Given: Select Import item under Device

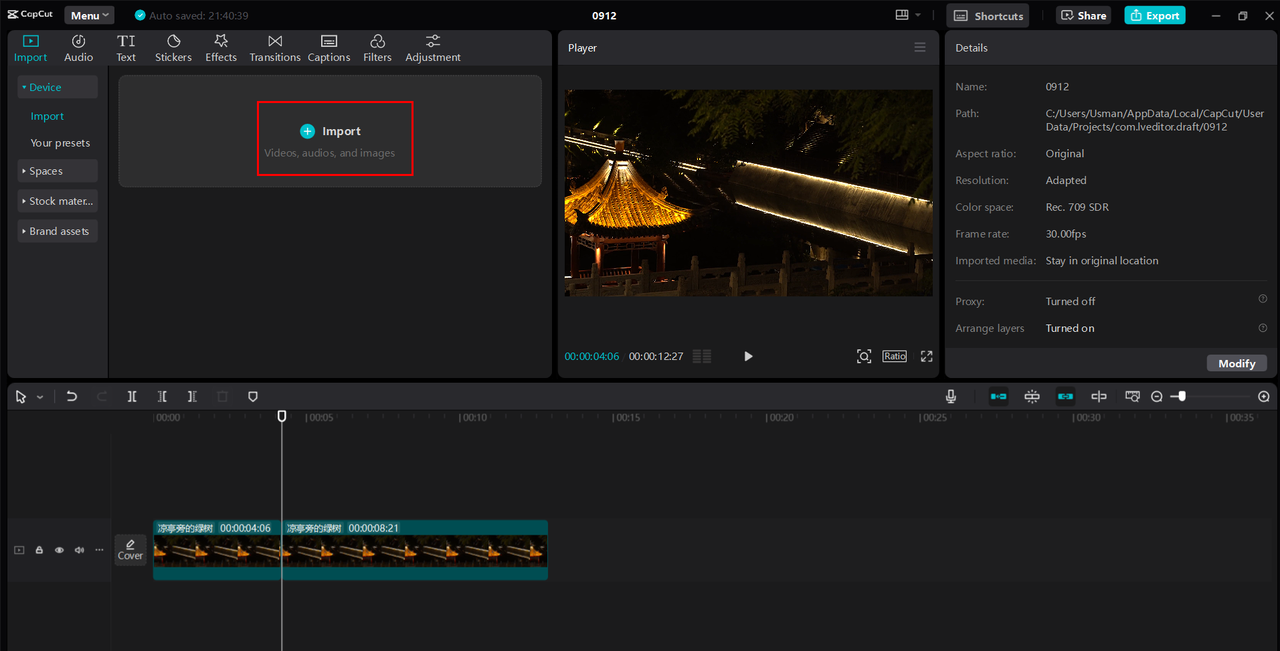Looking at the screenshot, I should click(47, 116).
